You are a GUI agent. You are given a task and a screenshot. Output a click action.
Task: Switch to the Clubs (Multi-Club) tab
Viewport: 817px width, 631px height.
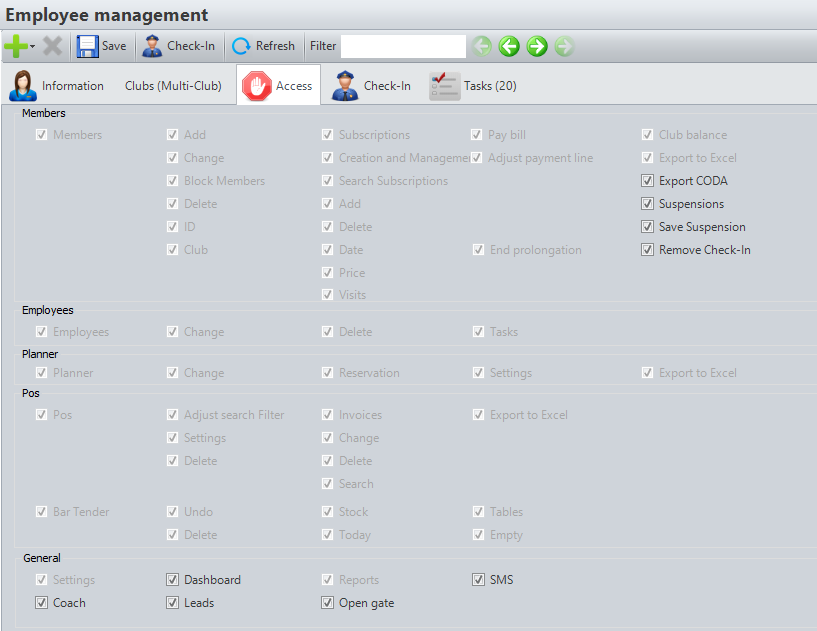pyautogui.click(x=173, y=86)
